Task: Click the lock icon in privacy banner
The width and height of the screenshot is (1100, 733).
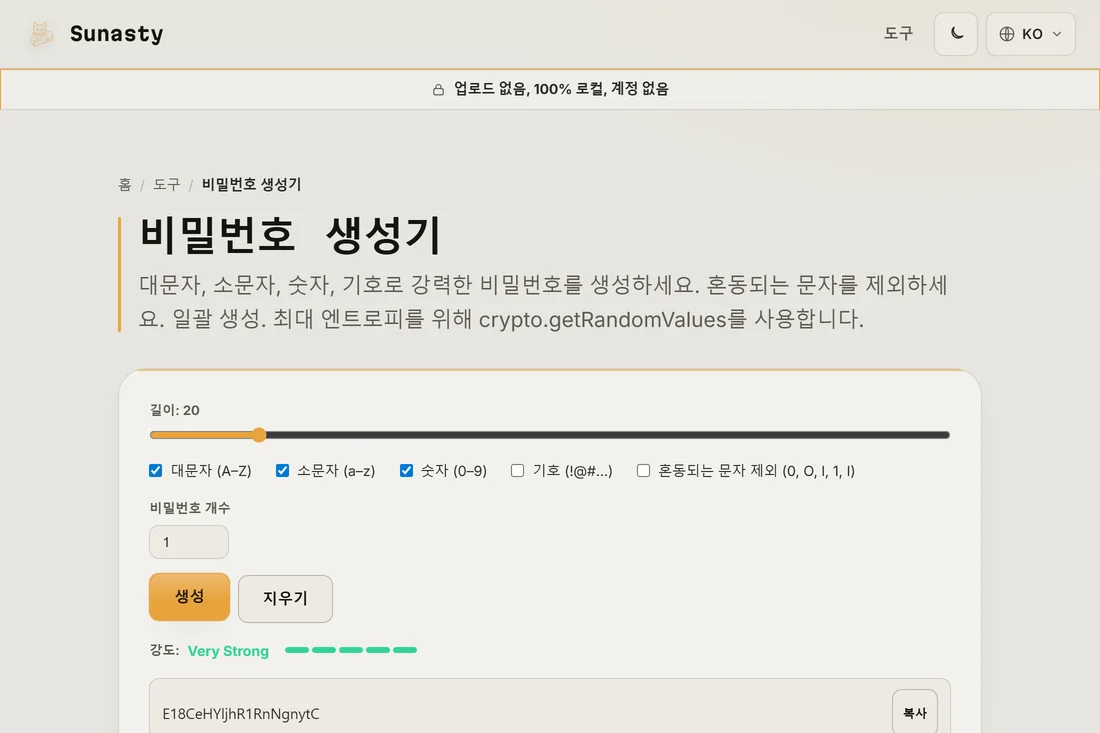Action: (438, 89)
